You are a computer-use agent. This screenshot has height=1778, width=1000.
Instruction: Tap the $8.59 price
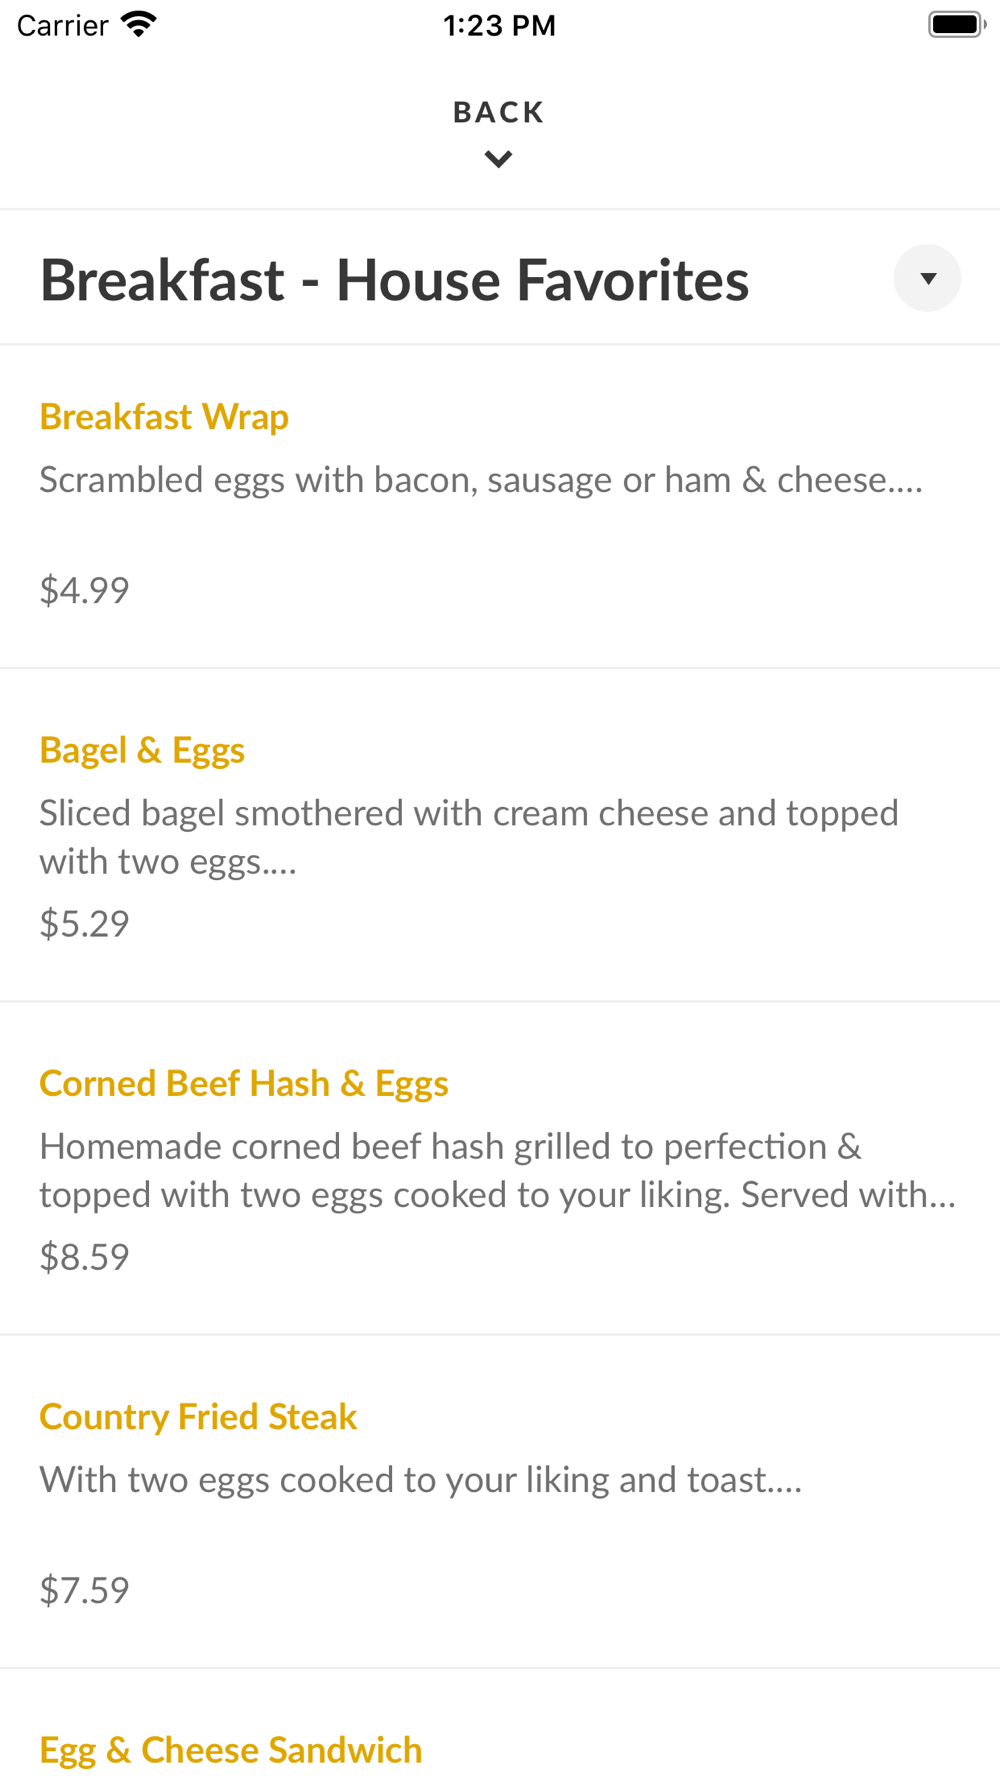point(84,1257)
